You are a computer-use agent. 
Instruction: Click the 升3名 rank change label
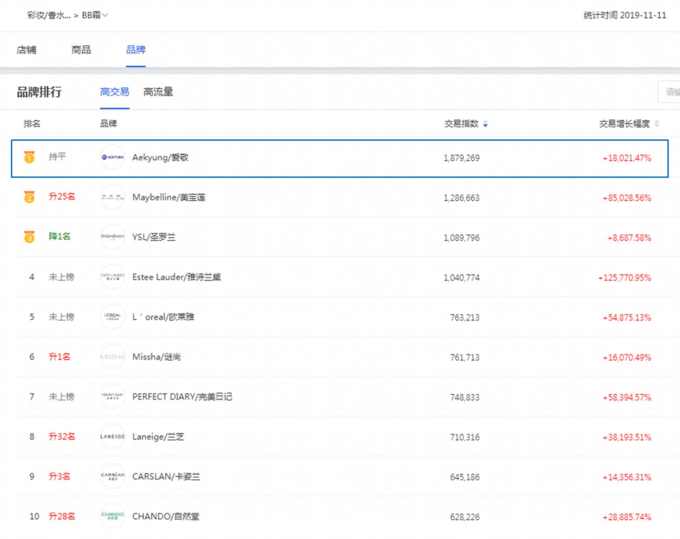(x=59, y=476)
